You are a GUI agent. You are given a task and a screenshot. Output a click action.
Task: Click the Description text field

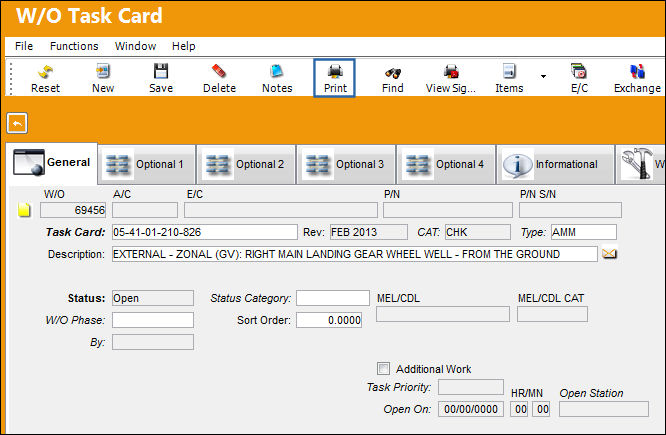pyautogui.click(x=355, y=254)
